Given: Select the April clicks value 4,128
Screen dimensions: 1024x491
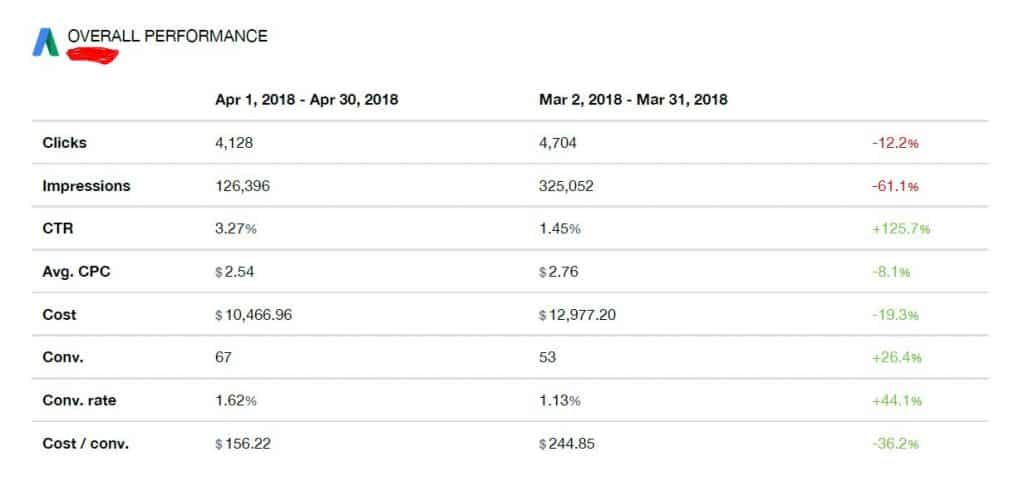Looking at the screenshot, I should click(234, 142).
